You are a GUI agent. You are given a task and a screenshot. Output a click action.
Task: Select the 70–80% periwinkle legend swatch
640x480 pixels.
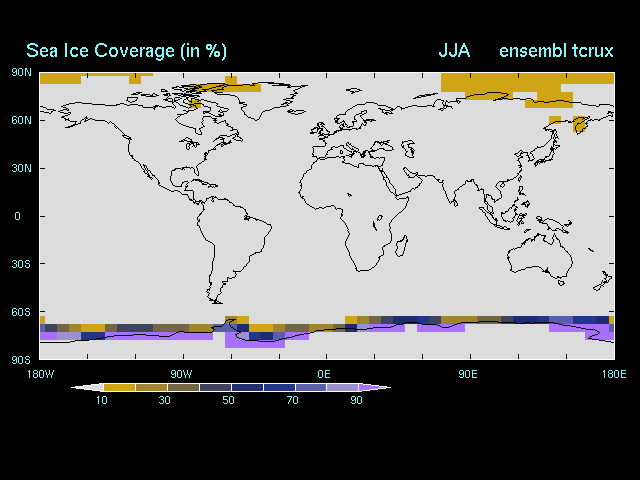click(x=311, y=387)
